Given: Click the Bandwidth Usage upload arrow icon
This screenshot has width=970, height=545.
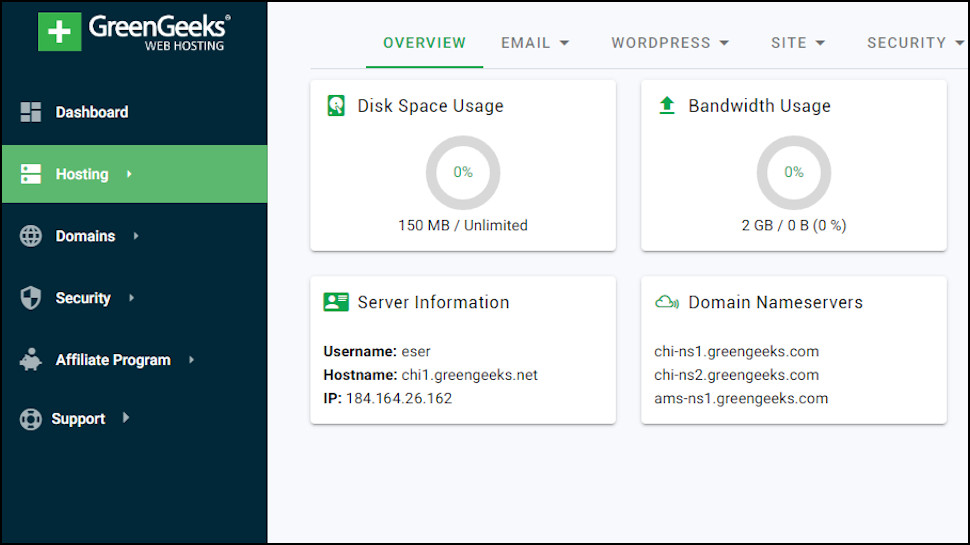Looking at the screenshot, I should [667, 105].
